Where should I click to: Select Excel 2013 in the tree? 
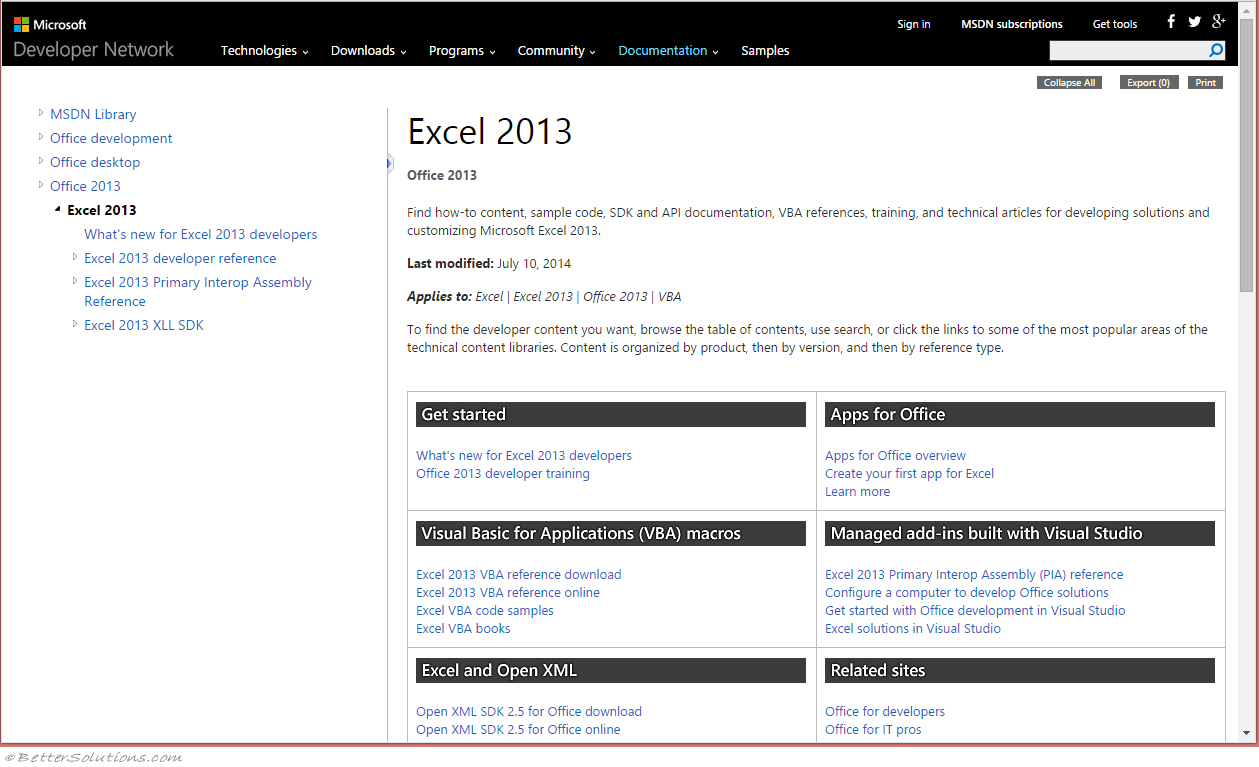(102, 210)
